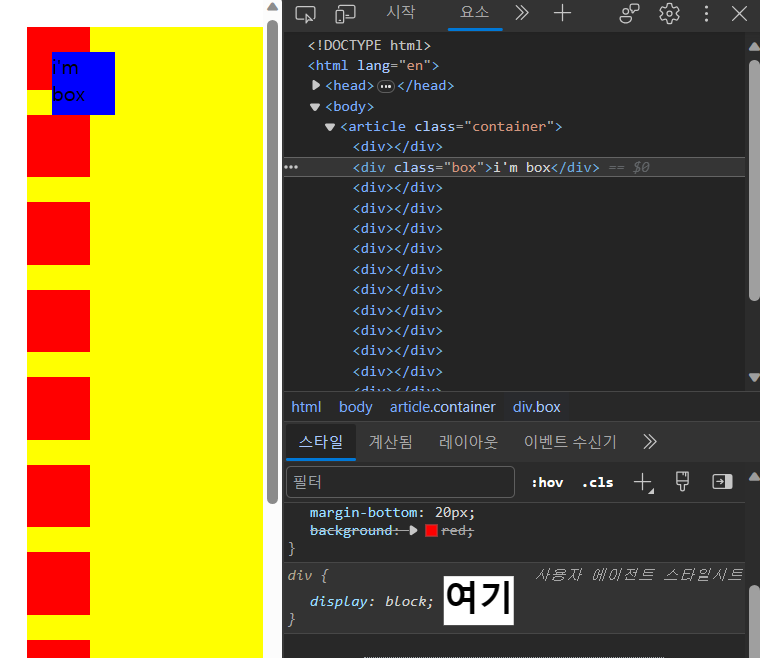760x658 pixels.
Task: Click the 사용자 에이전트 스타일시트 label
Action: coord(639,575)
